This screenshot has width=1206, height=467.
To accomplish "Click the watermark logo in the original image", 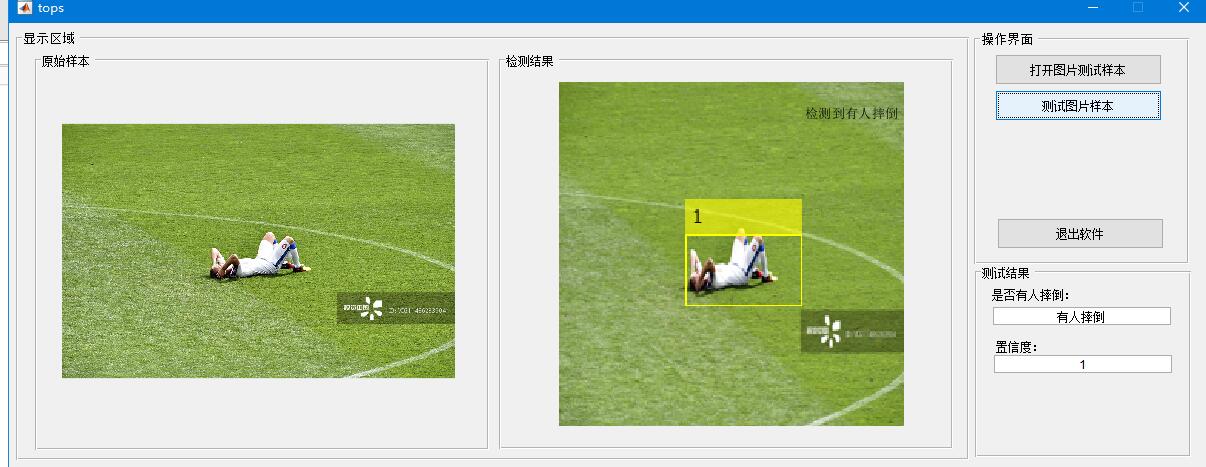I will pyautogui.click(x=374, y=309).
